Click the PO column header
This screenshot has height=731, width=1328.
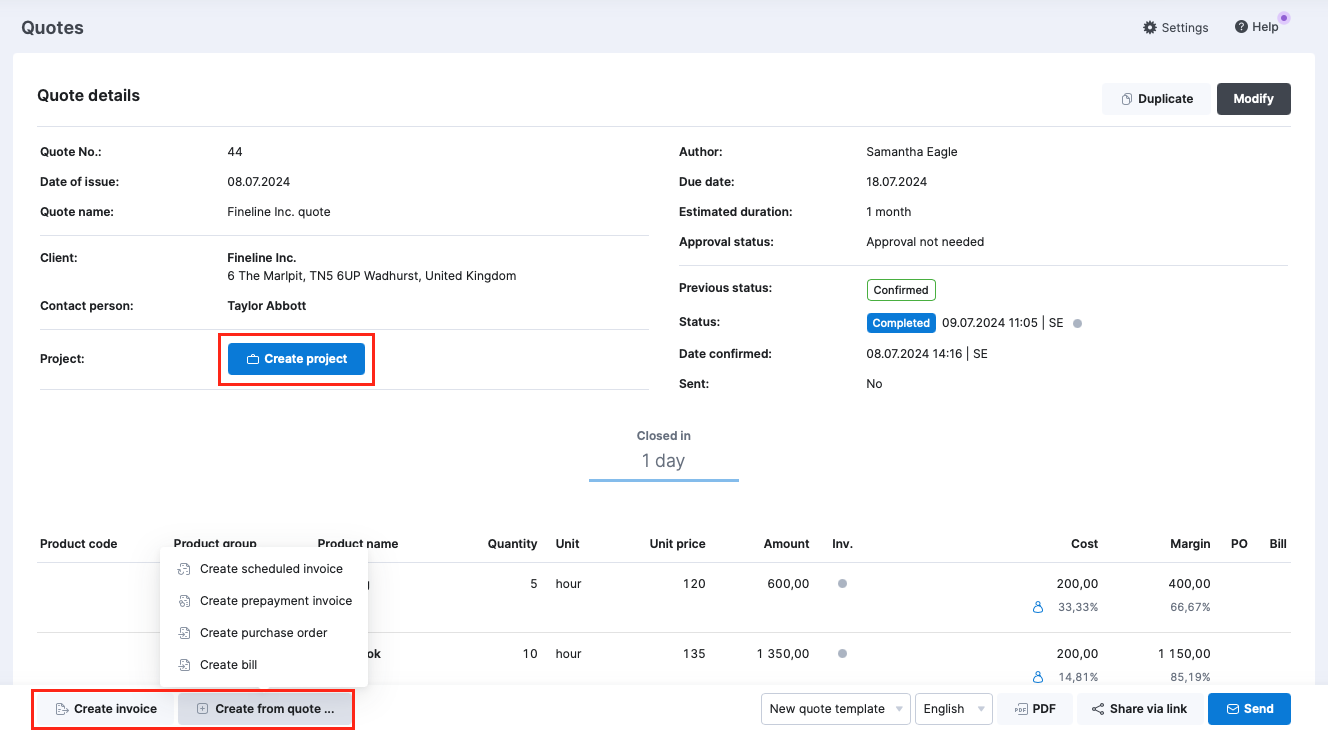click(x=1239, y=544)
